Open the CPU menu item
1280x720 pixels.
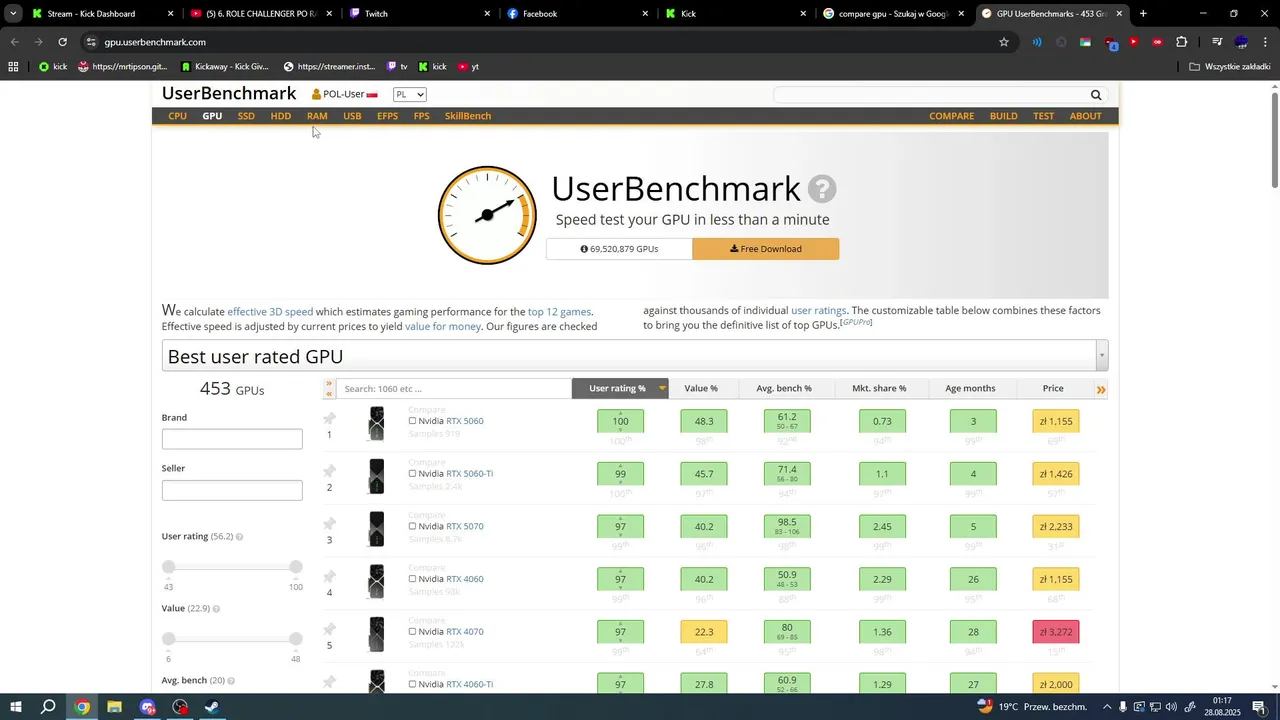[177, 116]
